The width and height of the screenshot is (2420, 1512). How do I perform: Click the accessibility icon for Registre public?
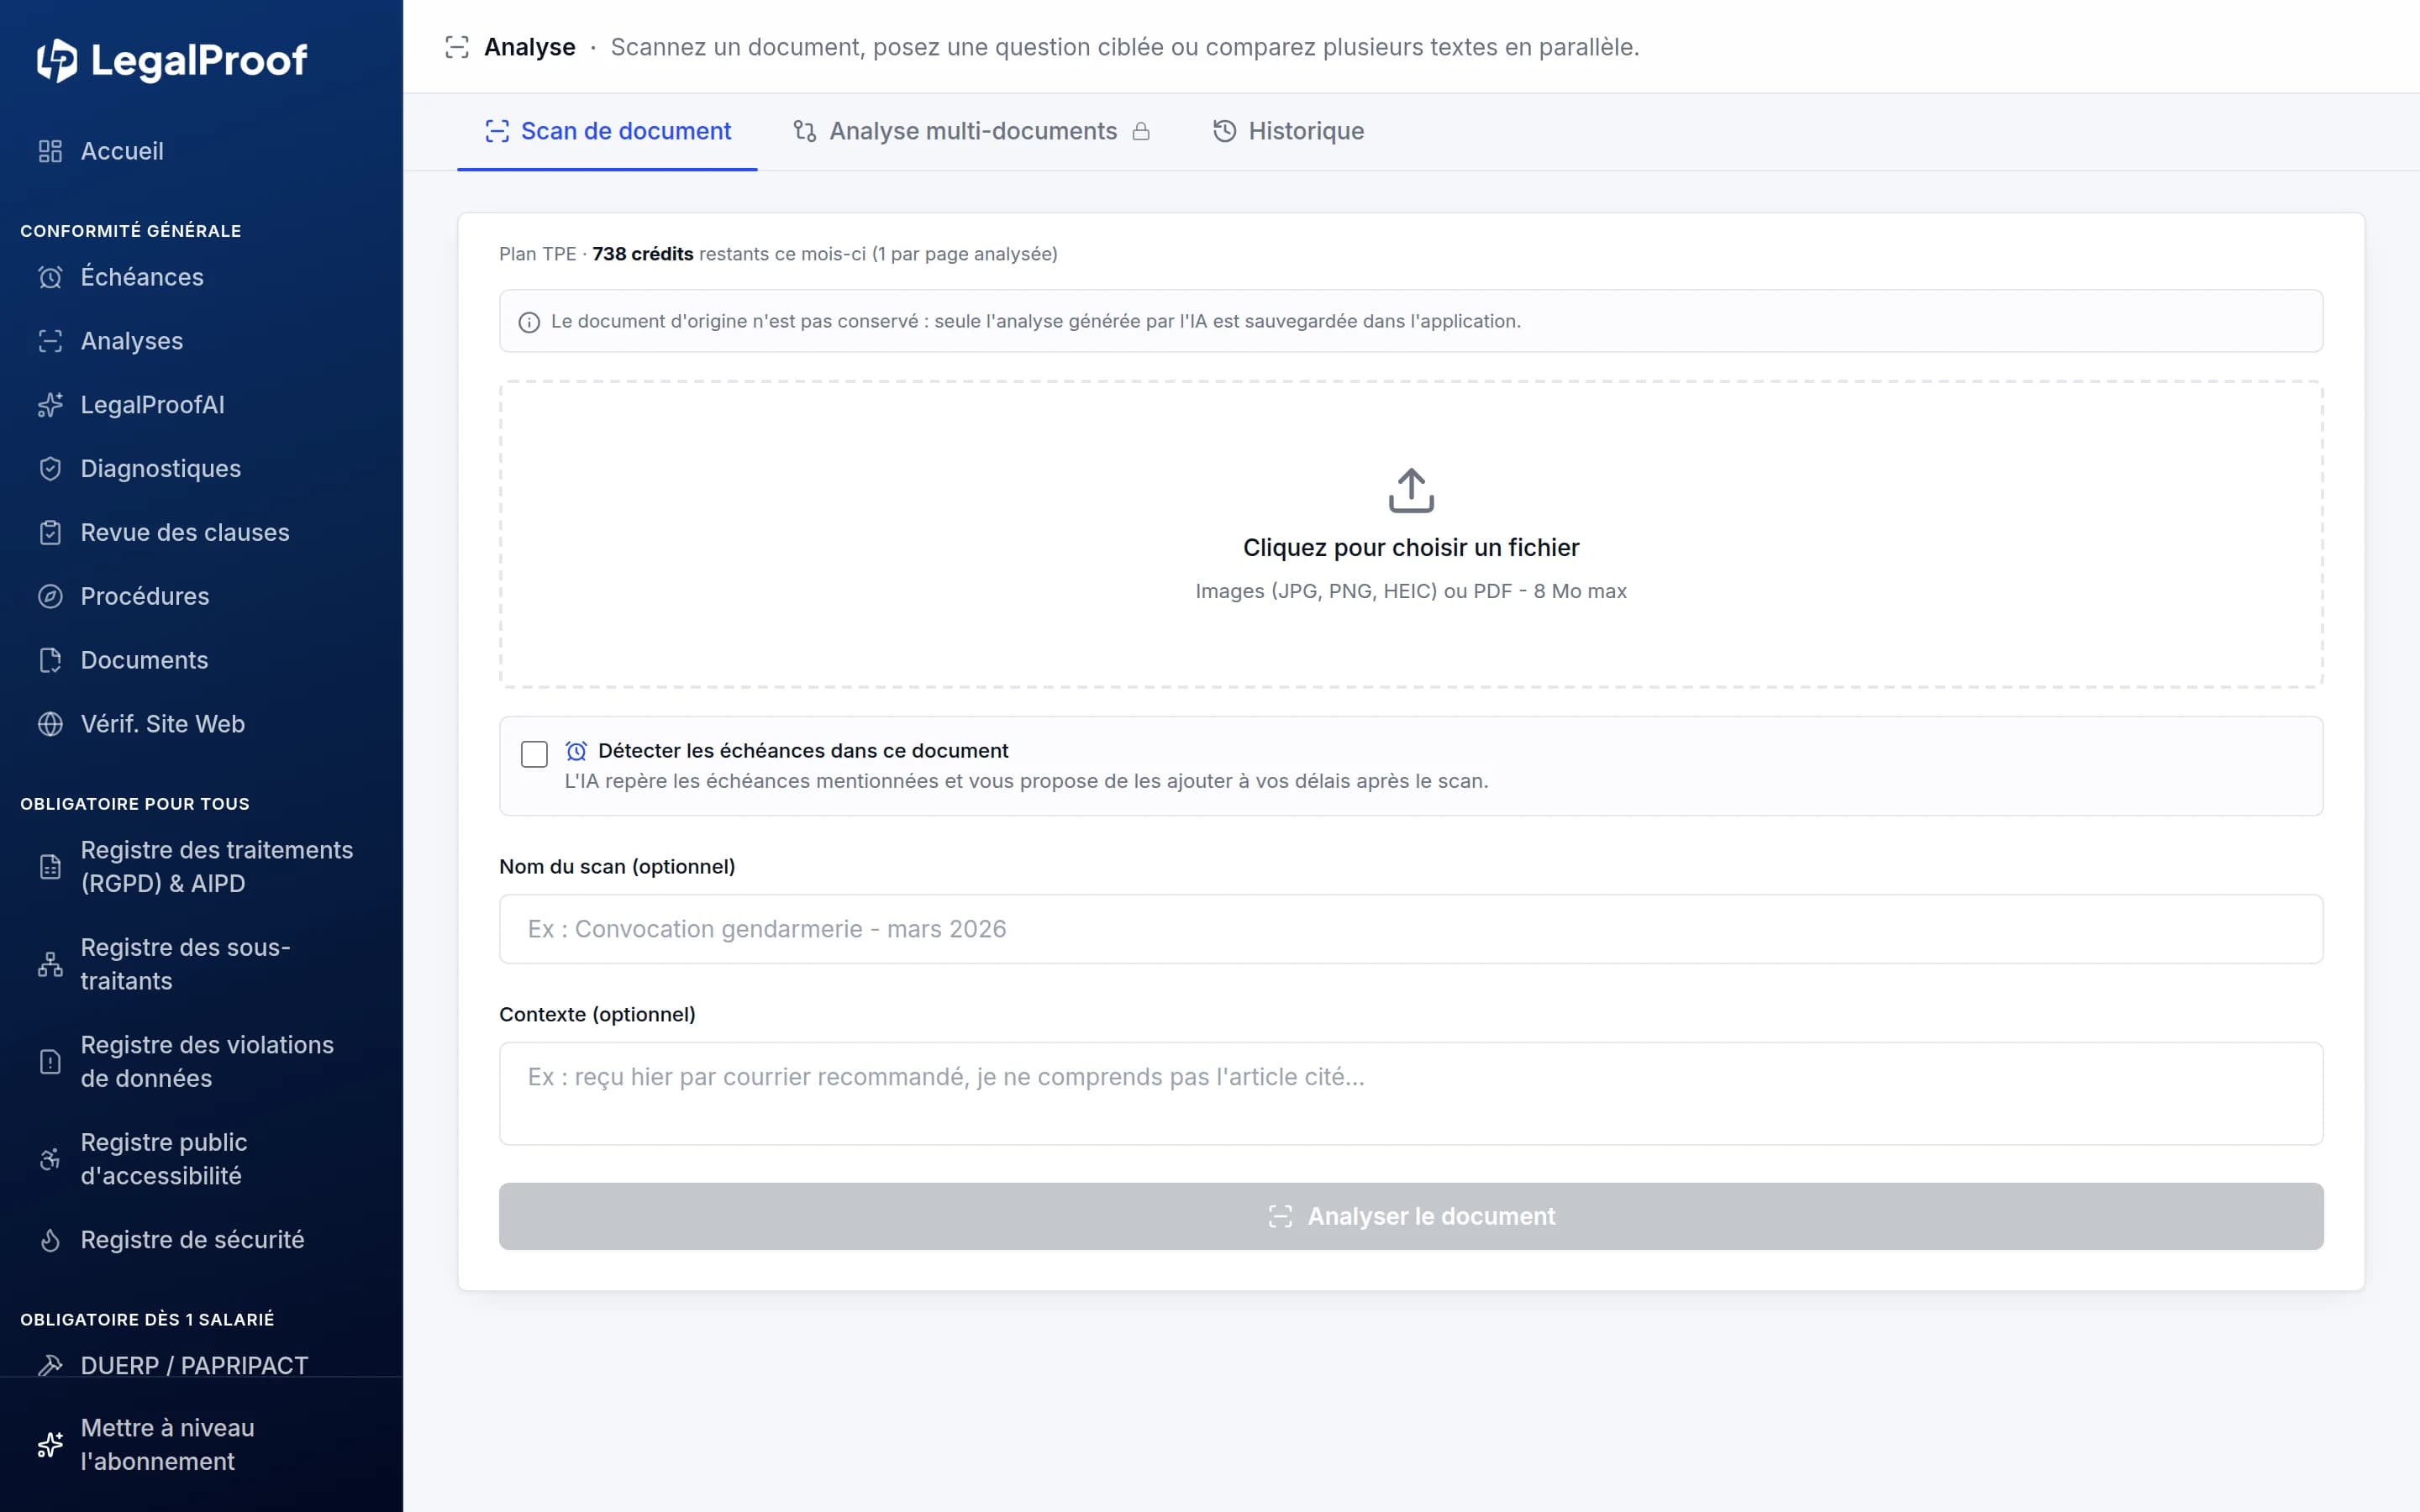pos(50,1159)
